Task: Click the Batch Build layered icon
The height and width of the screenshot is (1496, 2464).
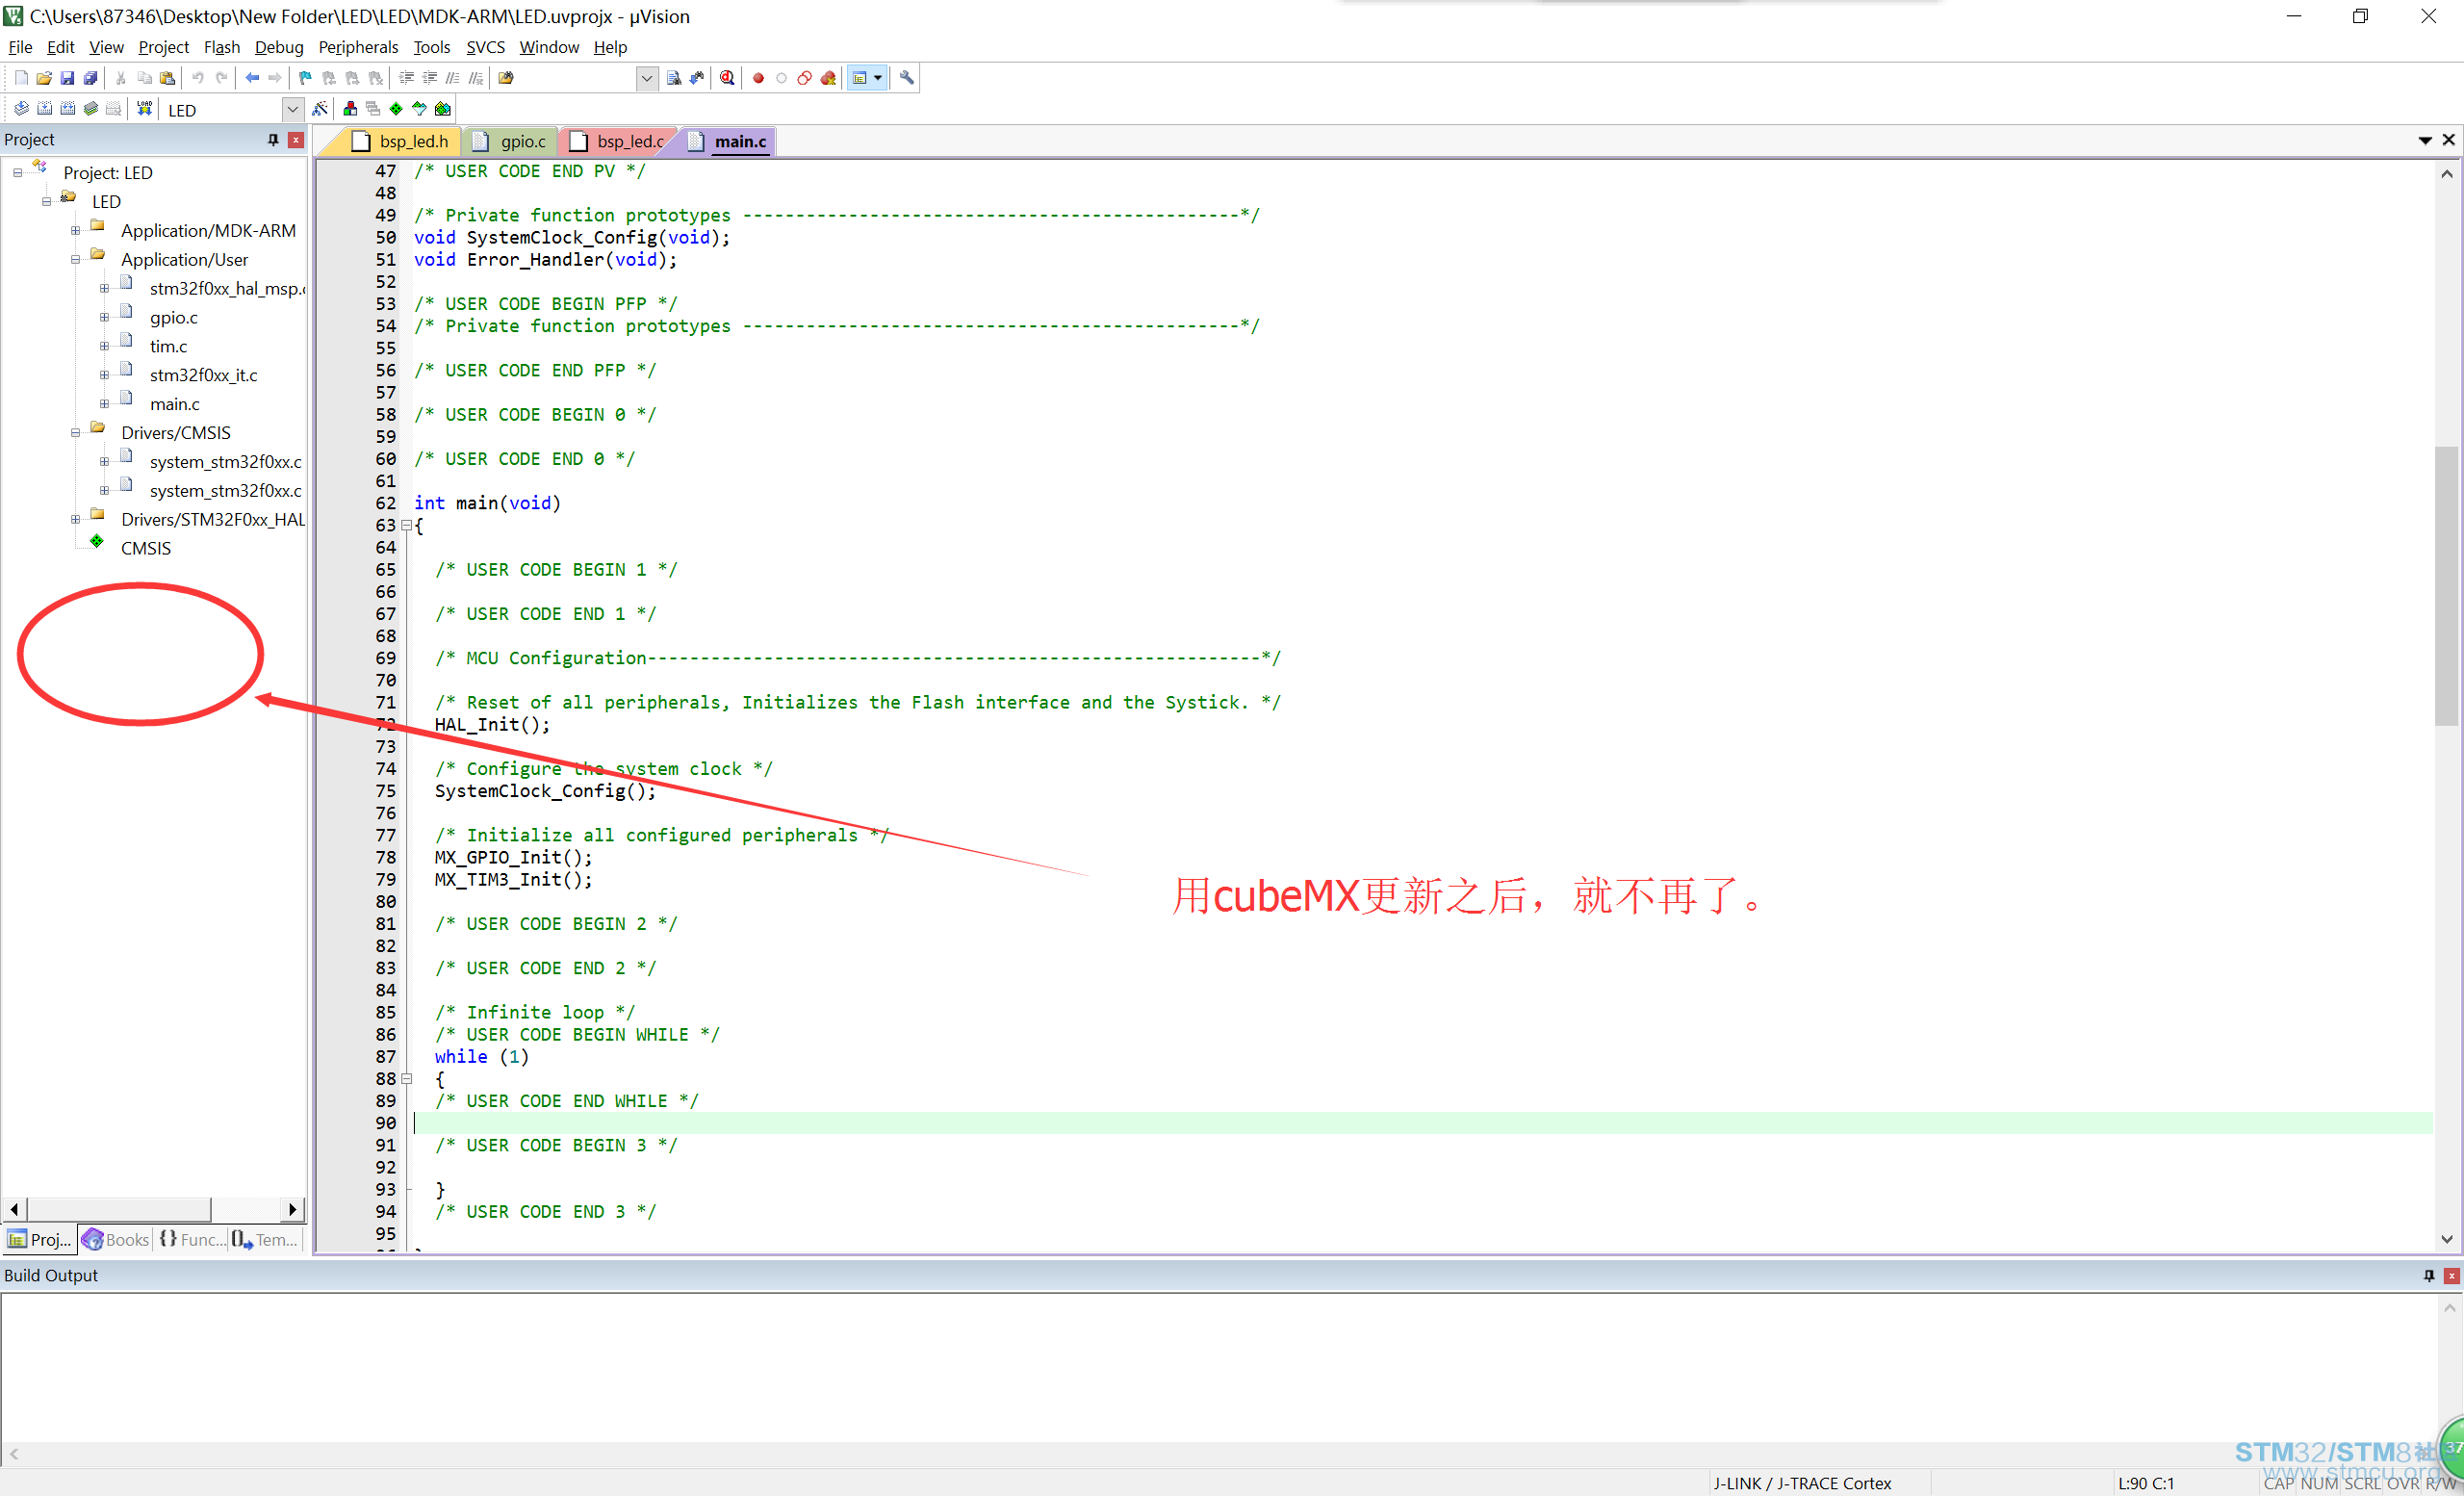Action: click(90, 109)
